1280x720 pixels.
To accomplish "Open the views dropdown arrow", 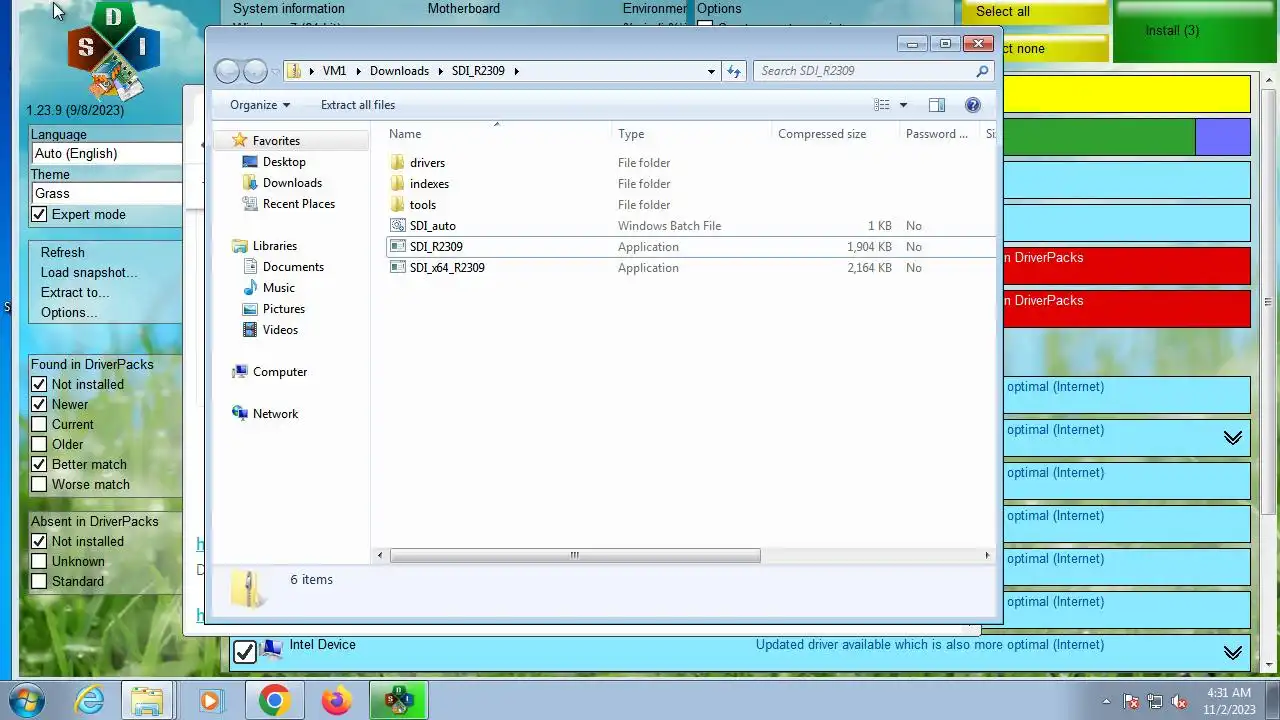I will coord(903,105).
